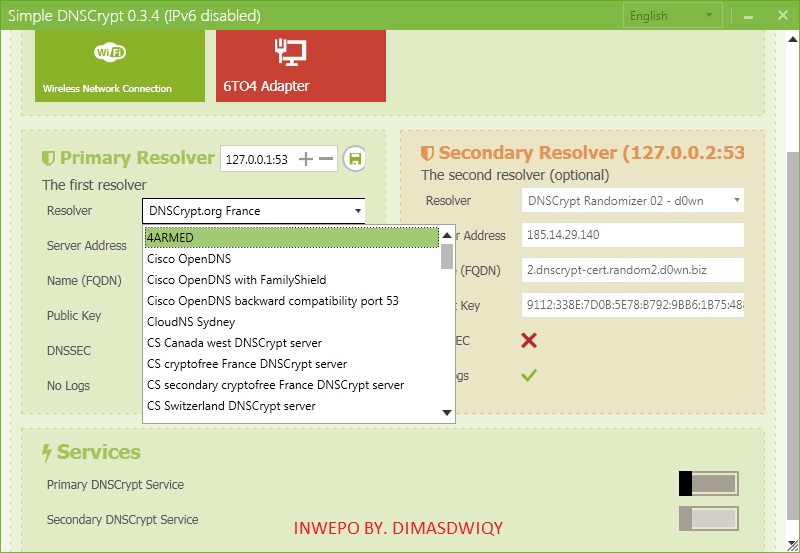Viewport: 800px width, 553px height.
Task: Click the primary Server Address label
Action: (x=87, y=245)
